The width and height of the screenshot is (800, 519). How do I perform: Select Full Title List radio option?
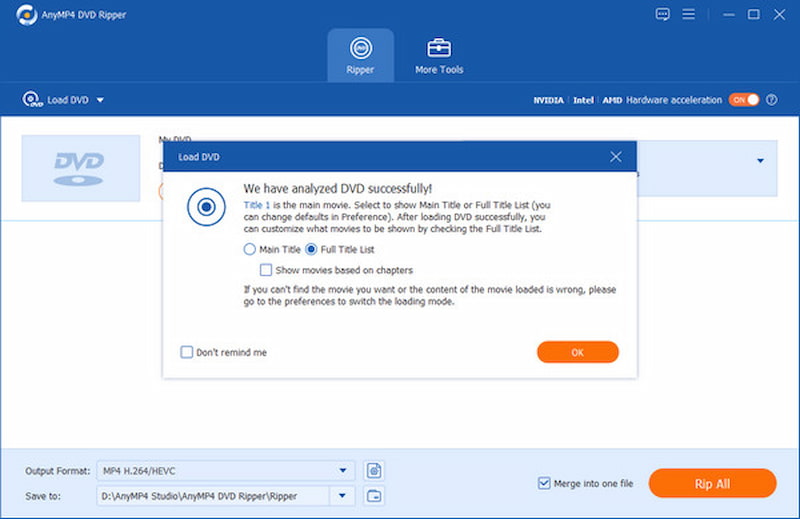pos(311,249)
